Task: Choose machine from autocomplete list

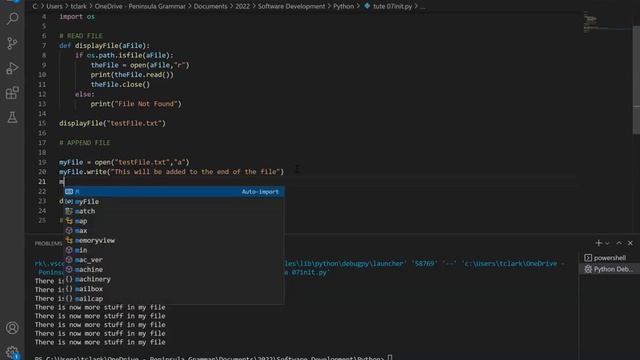Action: click(x=174, y=269)
